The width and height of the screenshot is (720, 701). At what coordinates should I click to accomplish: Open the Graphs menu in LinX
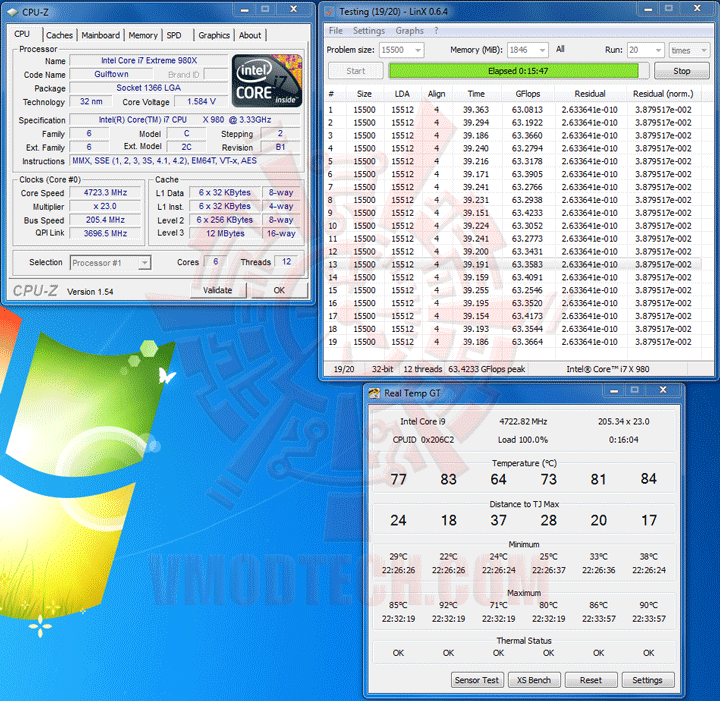(410, 31)
